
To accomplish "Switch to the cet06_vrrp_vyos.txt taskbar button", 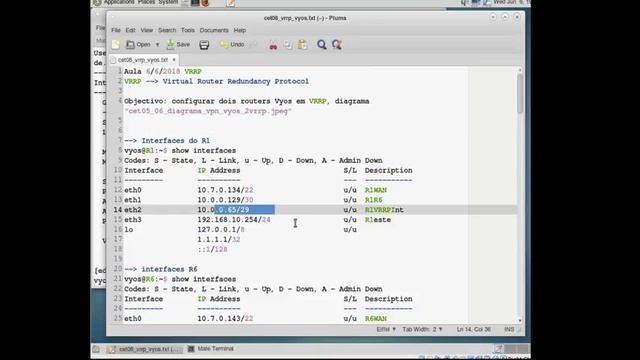I will [x=144, y=349].
